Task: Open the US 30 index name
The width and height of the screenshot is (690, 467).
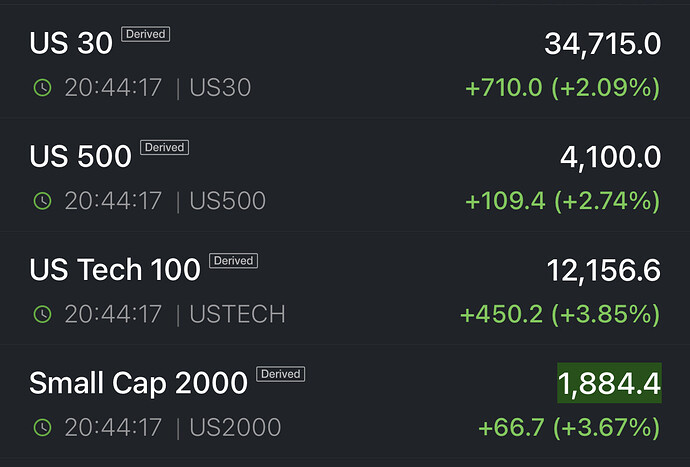Action: click(71, 44)
